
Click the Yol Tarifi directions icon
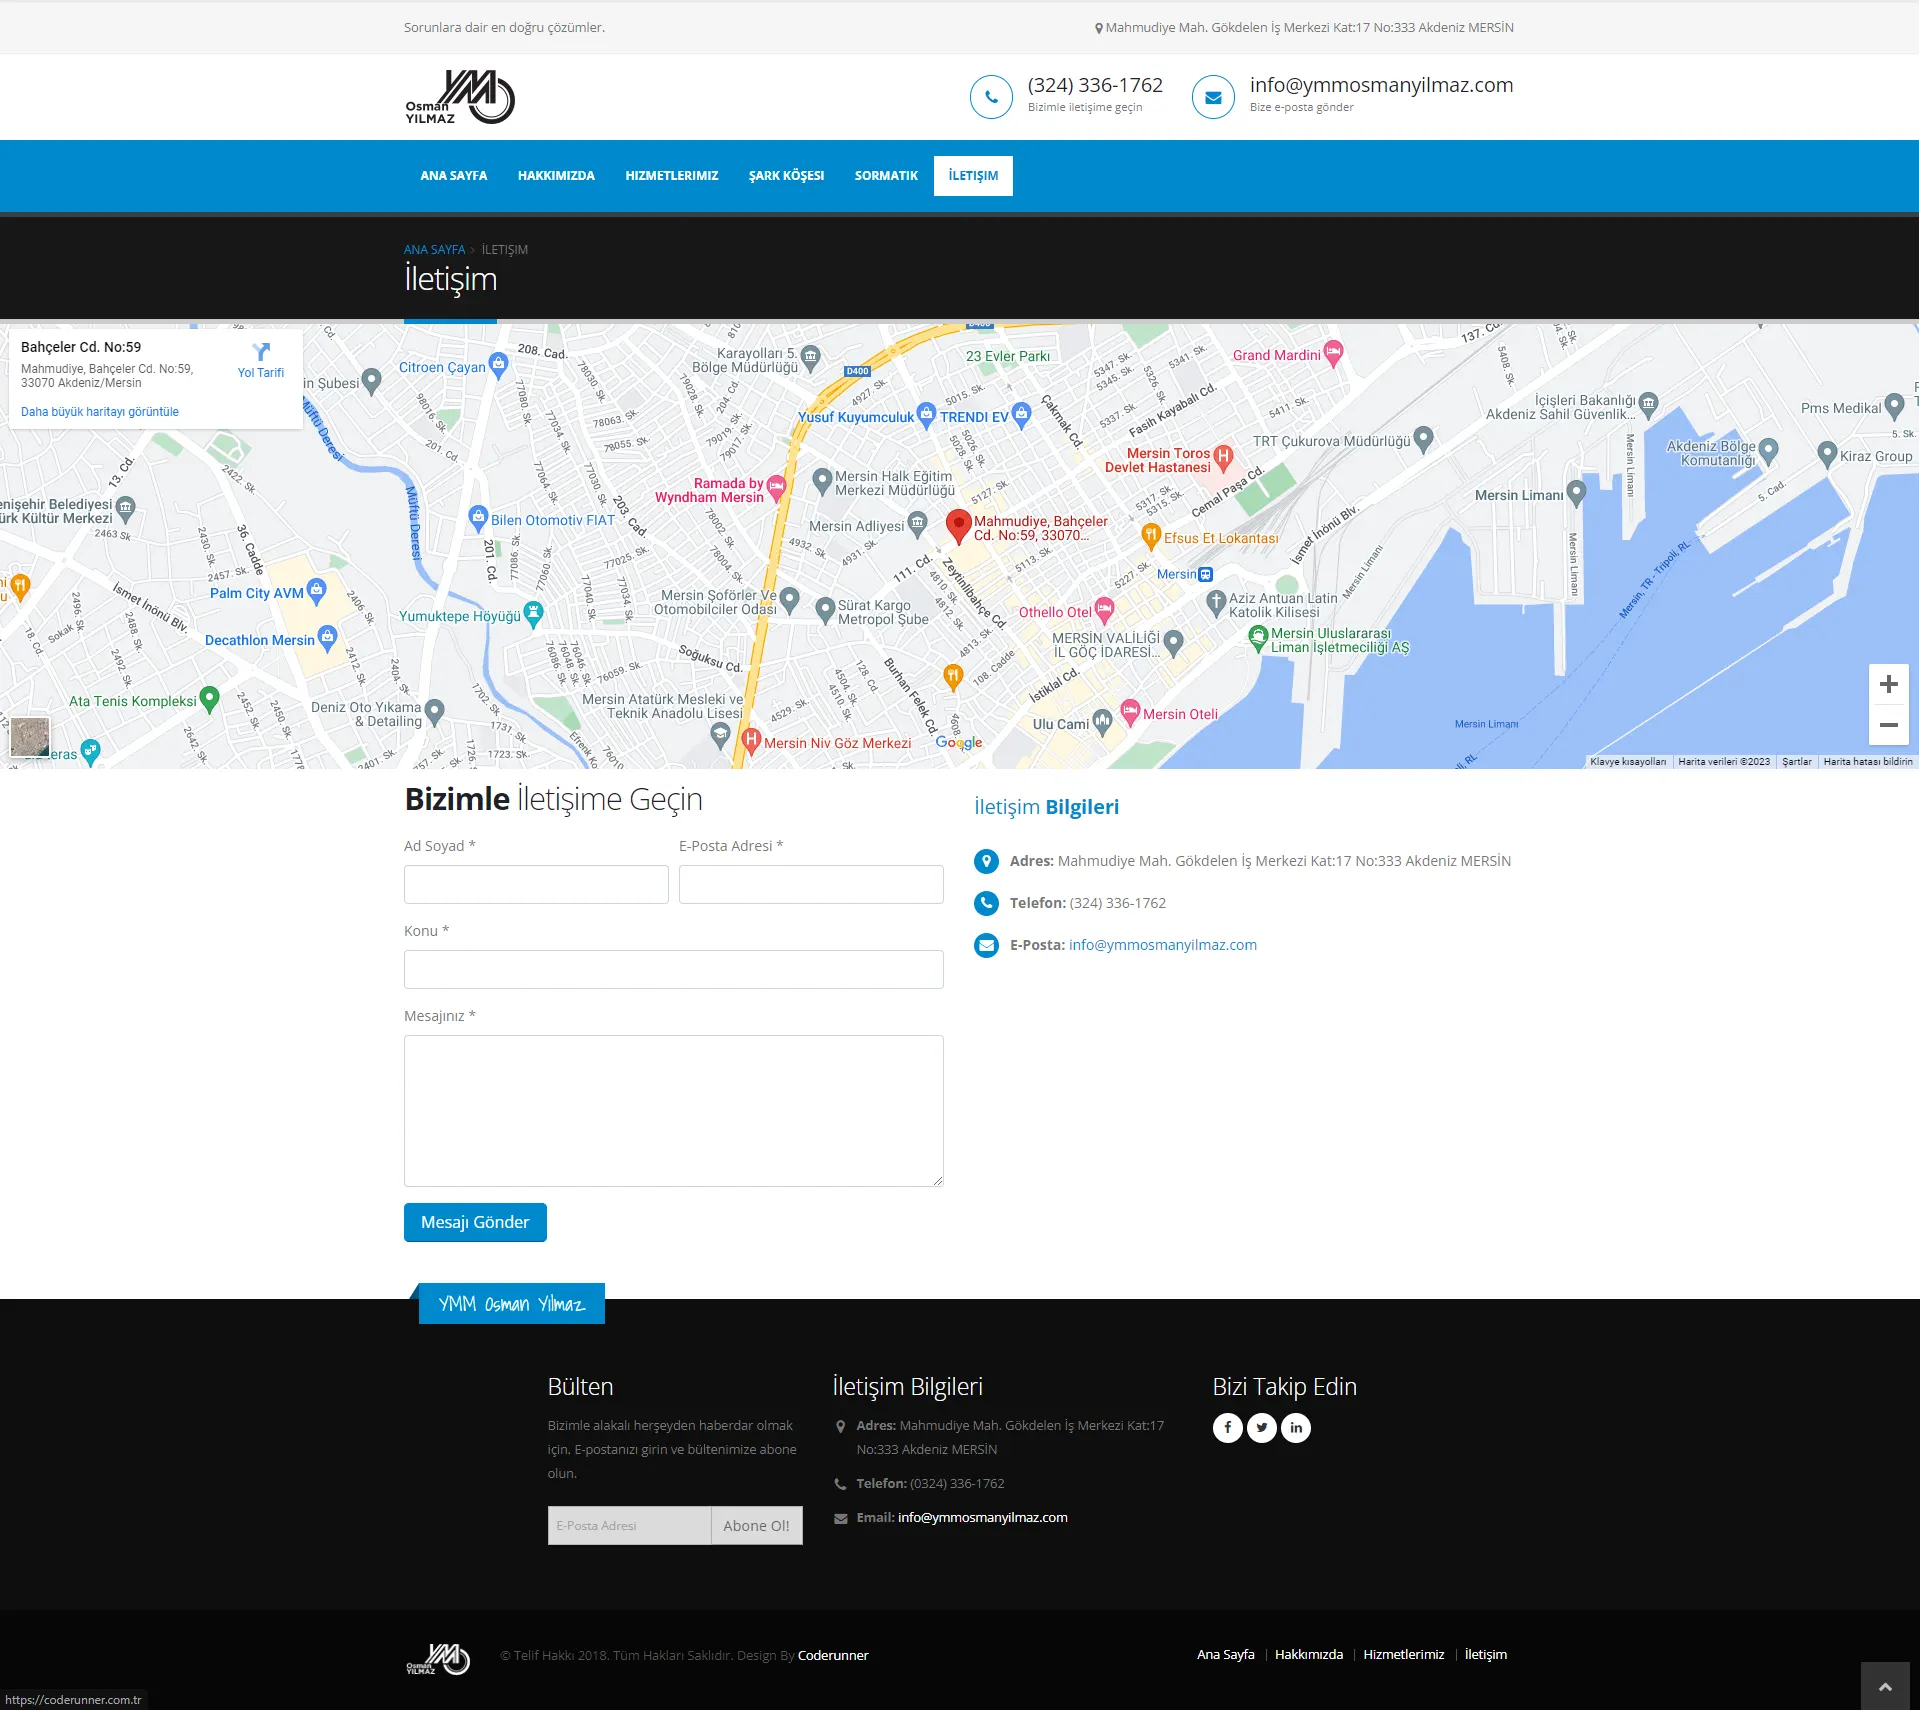point(261,353)
